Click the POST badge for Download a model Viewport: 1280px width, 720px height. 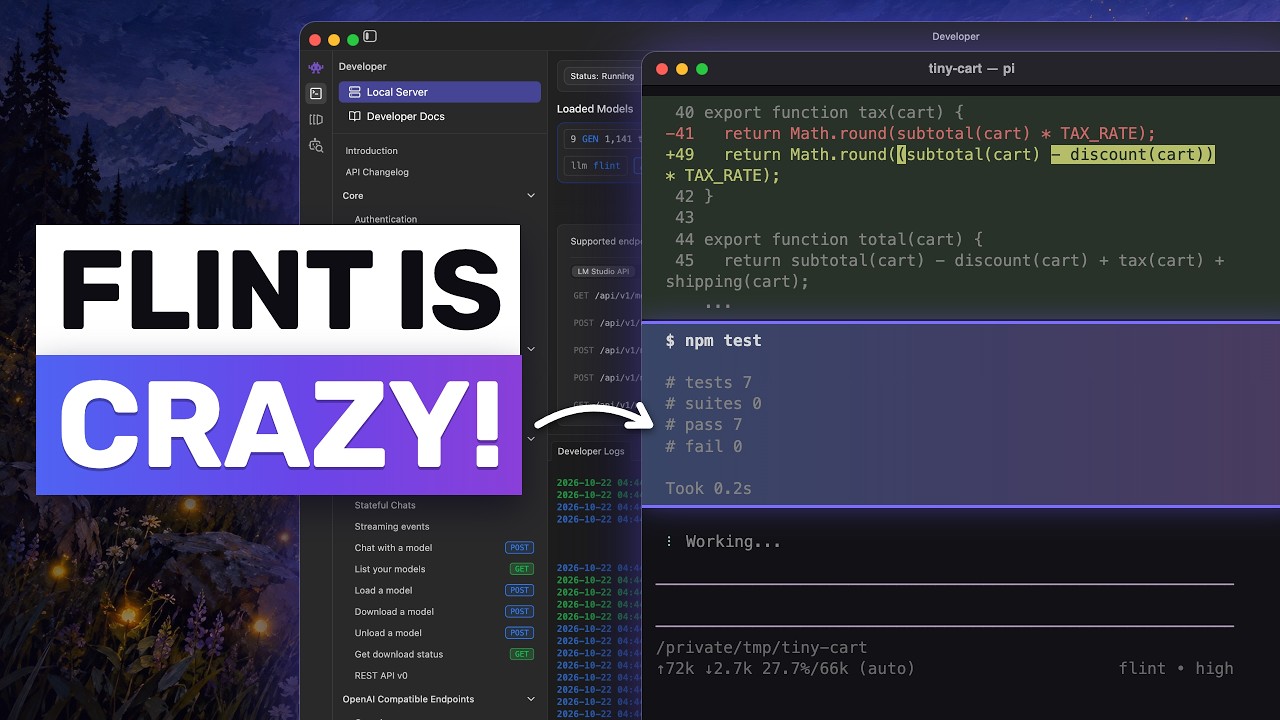[x=519, y=612]
